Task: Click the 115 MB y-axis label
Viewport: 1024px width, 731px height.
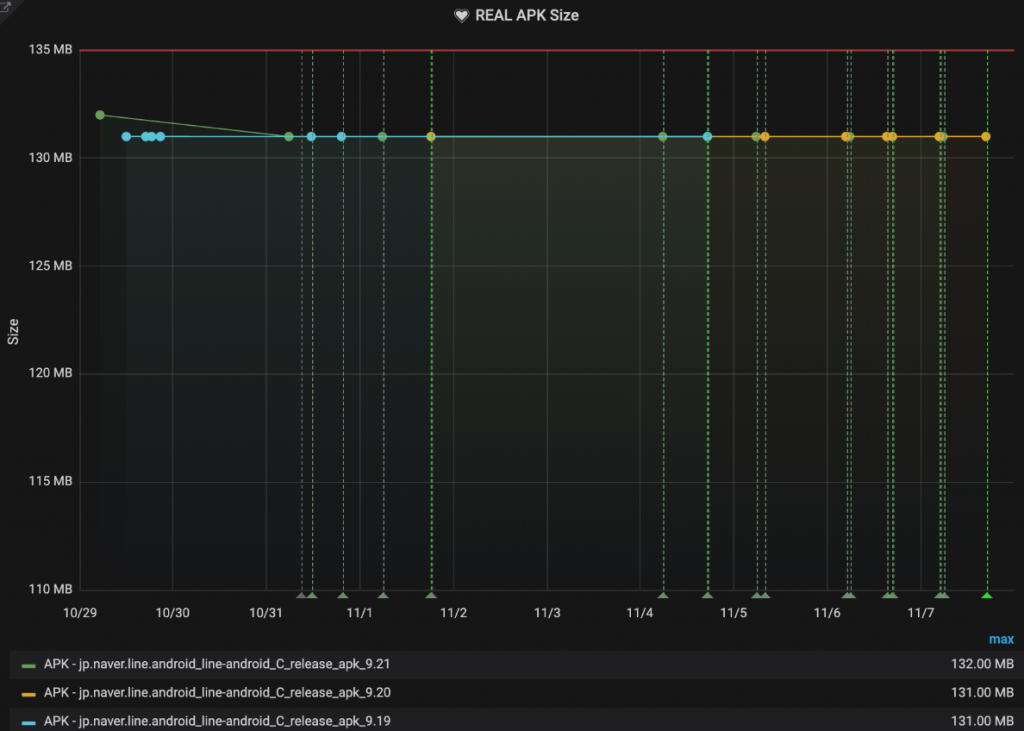Action: [50, 481]
